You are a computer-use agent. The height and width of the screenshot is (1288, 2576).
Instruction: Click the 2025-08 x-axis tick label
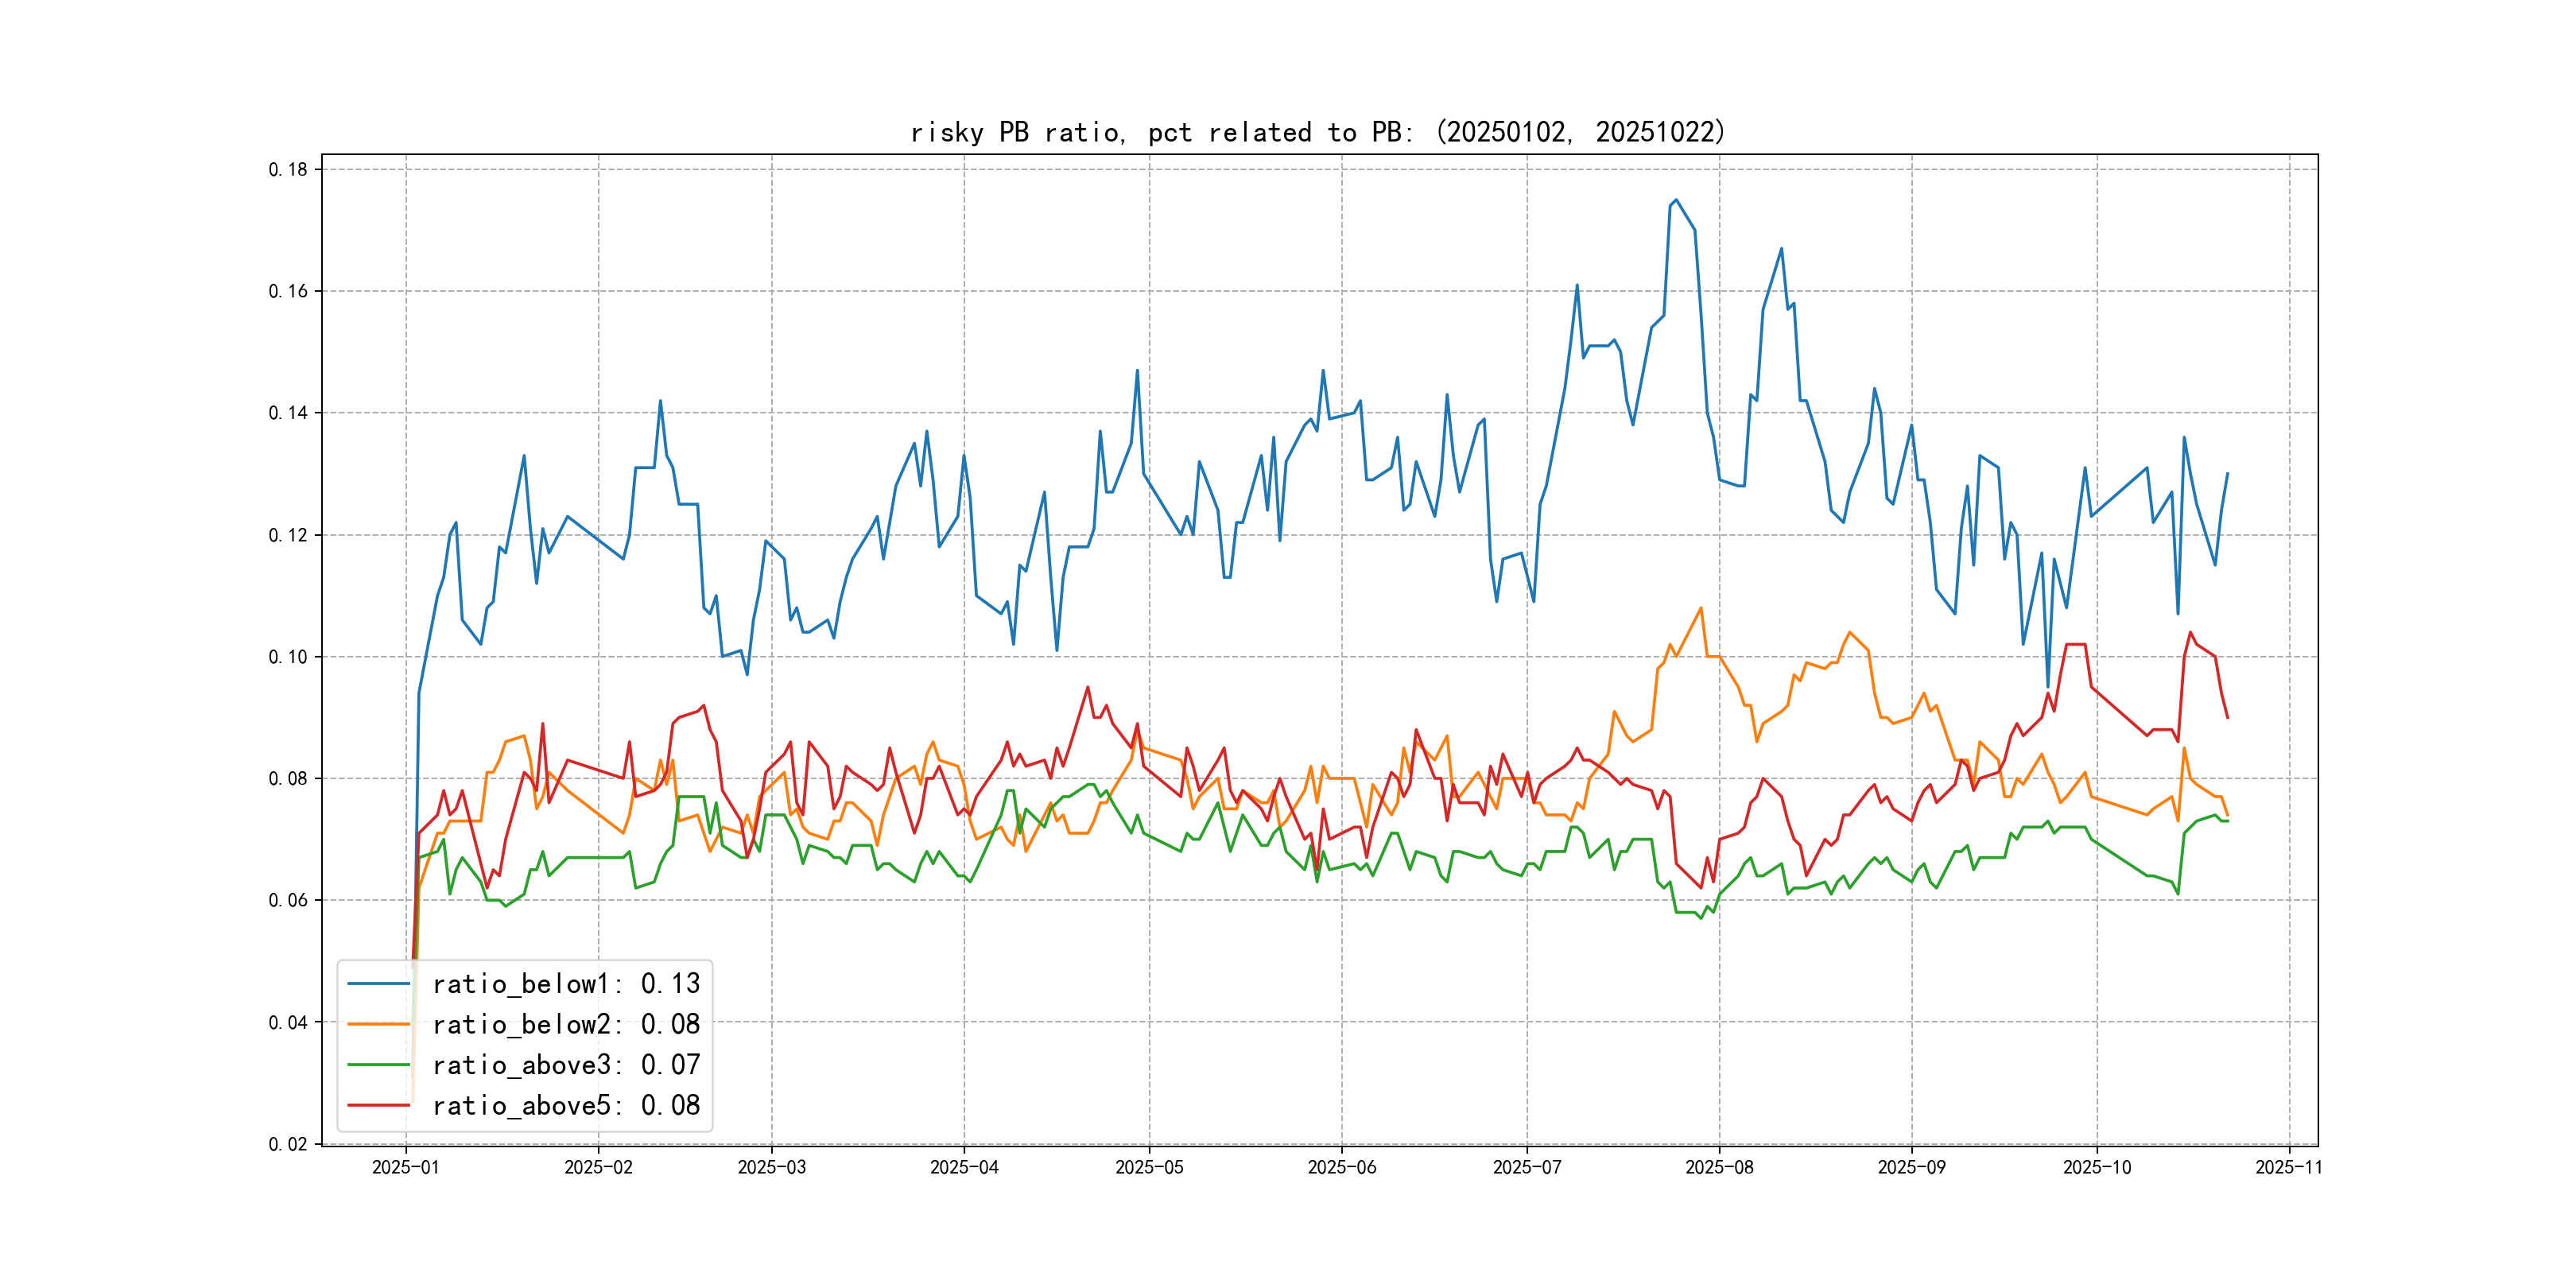point(1719,1168)
